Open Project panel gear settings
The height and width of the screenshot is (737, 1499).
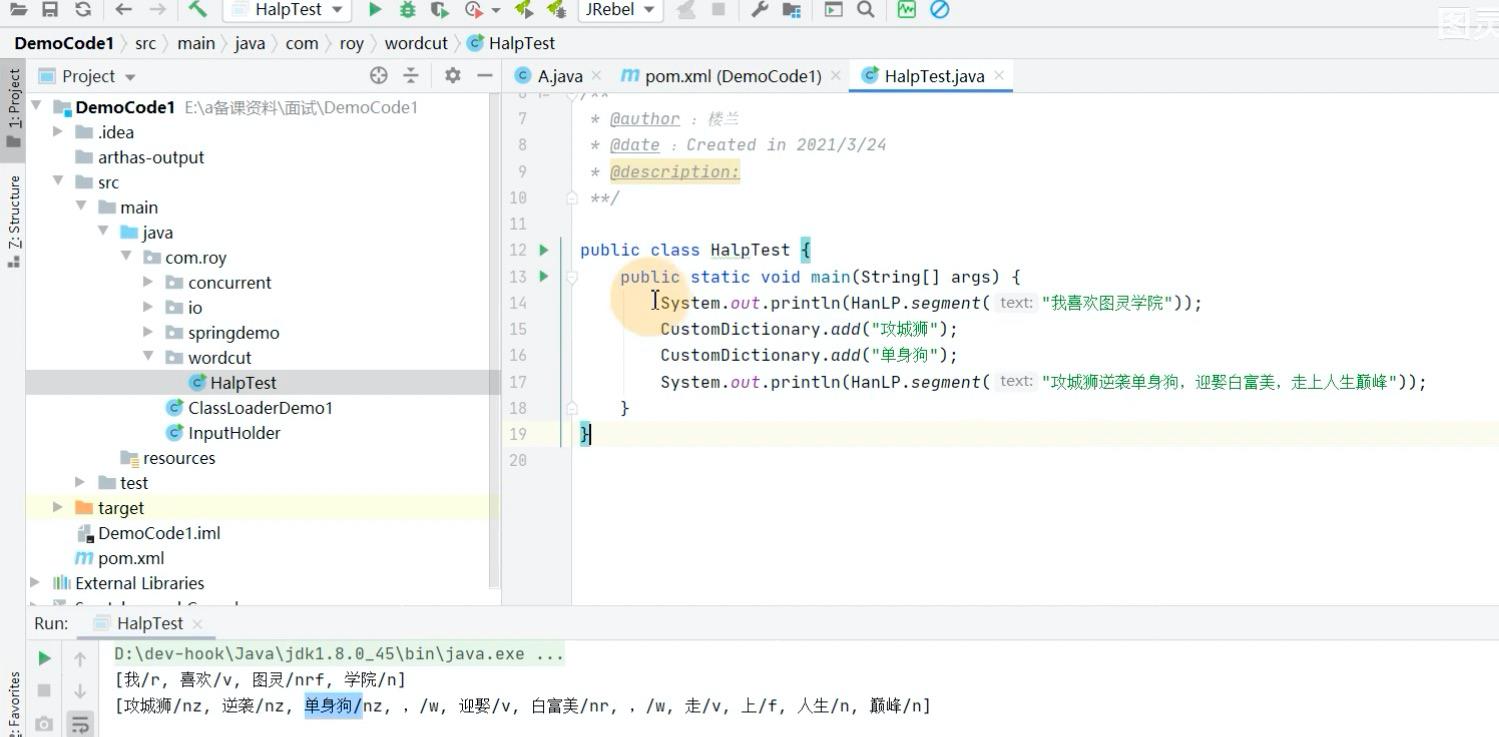tap(452, 76)
